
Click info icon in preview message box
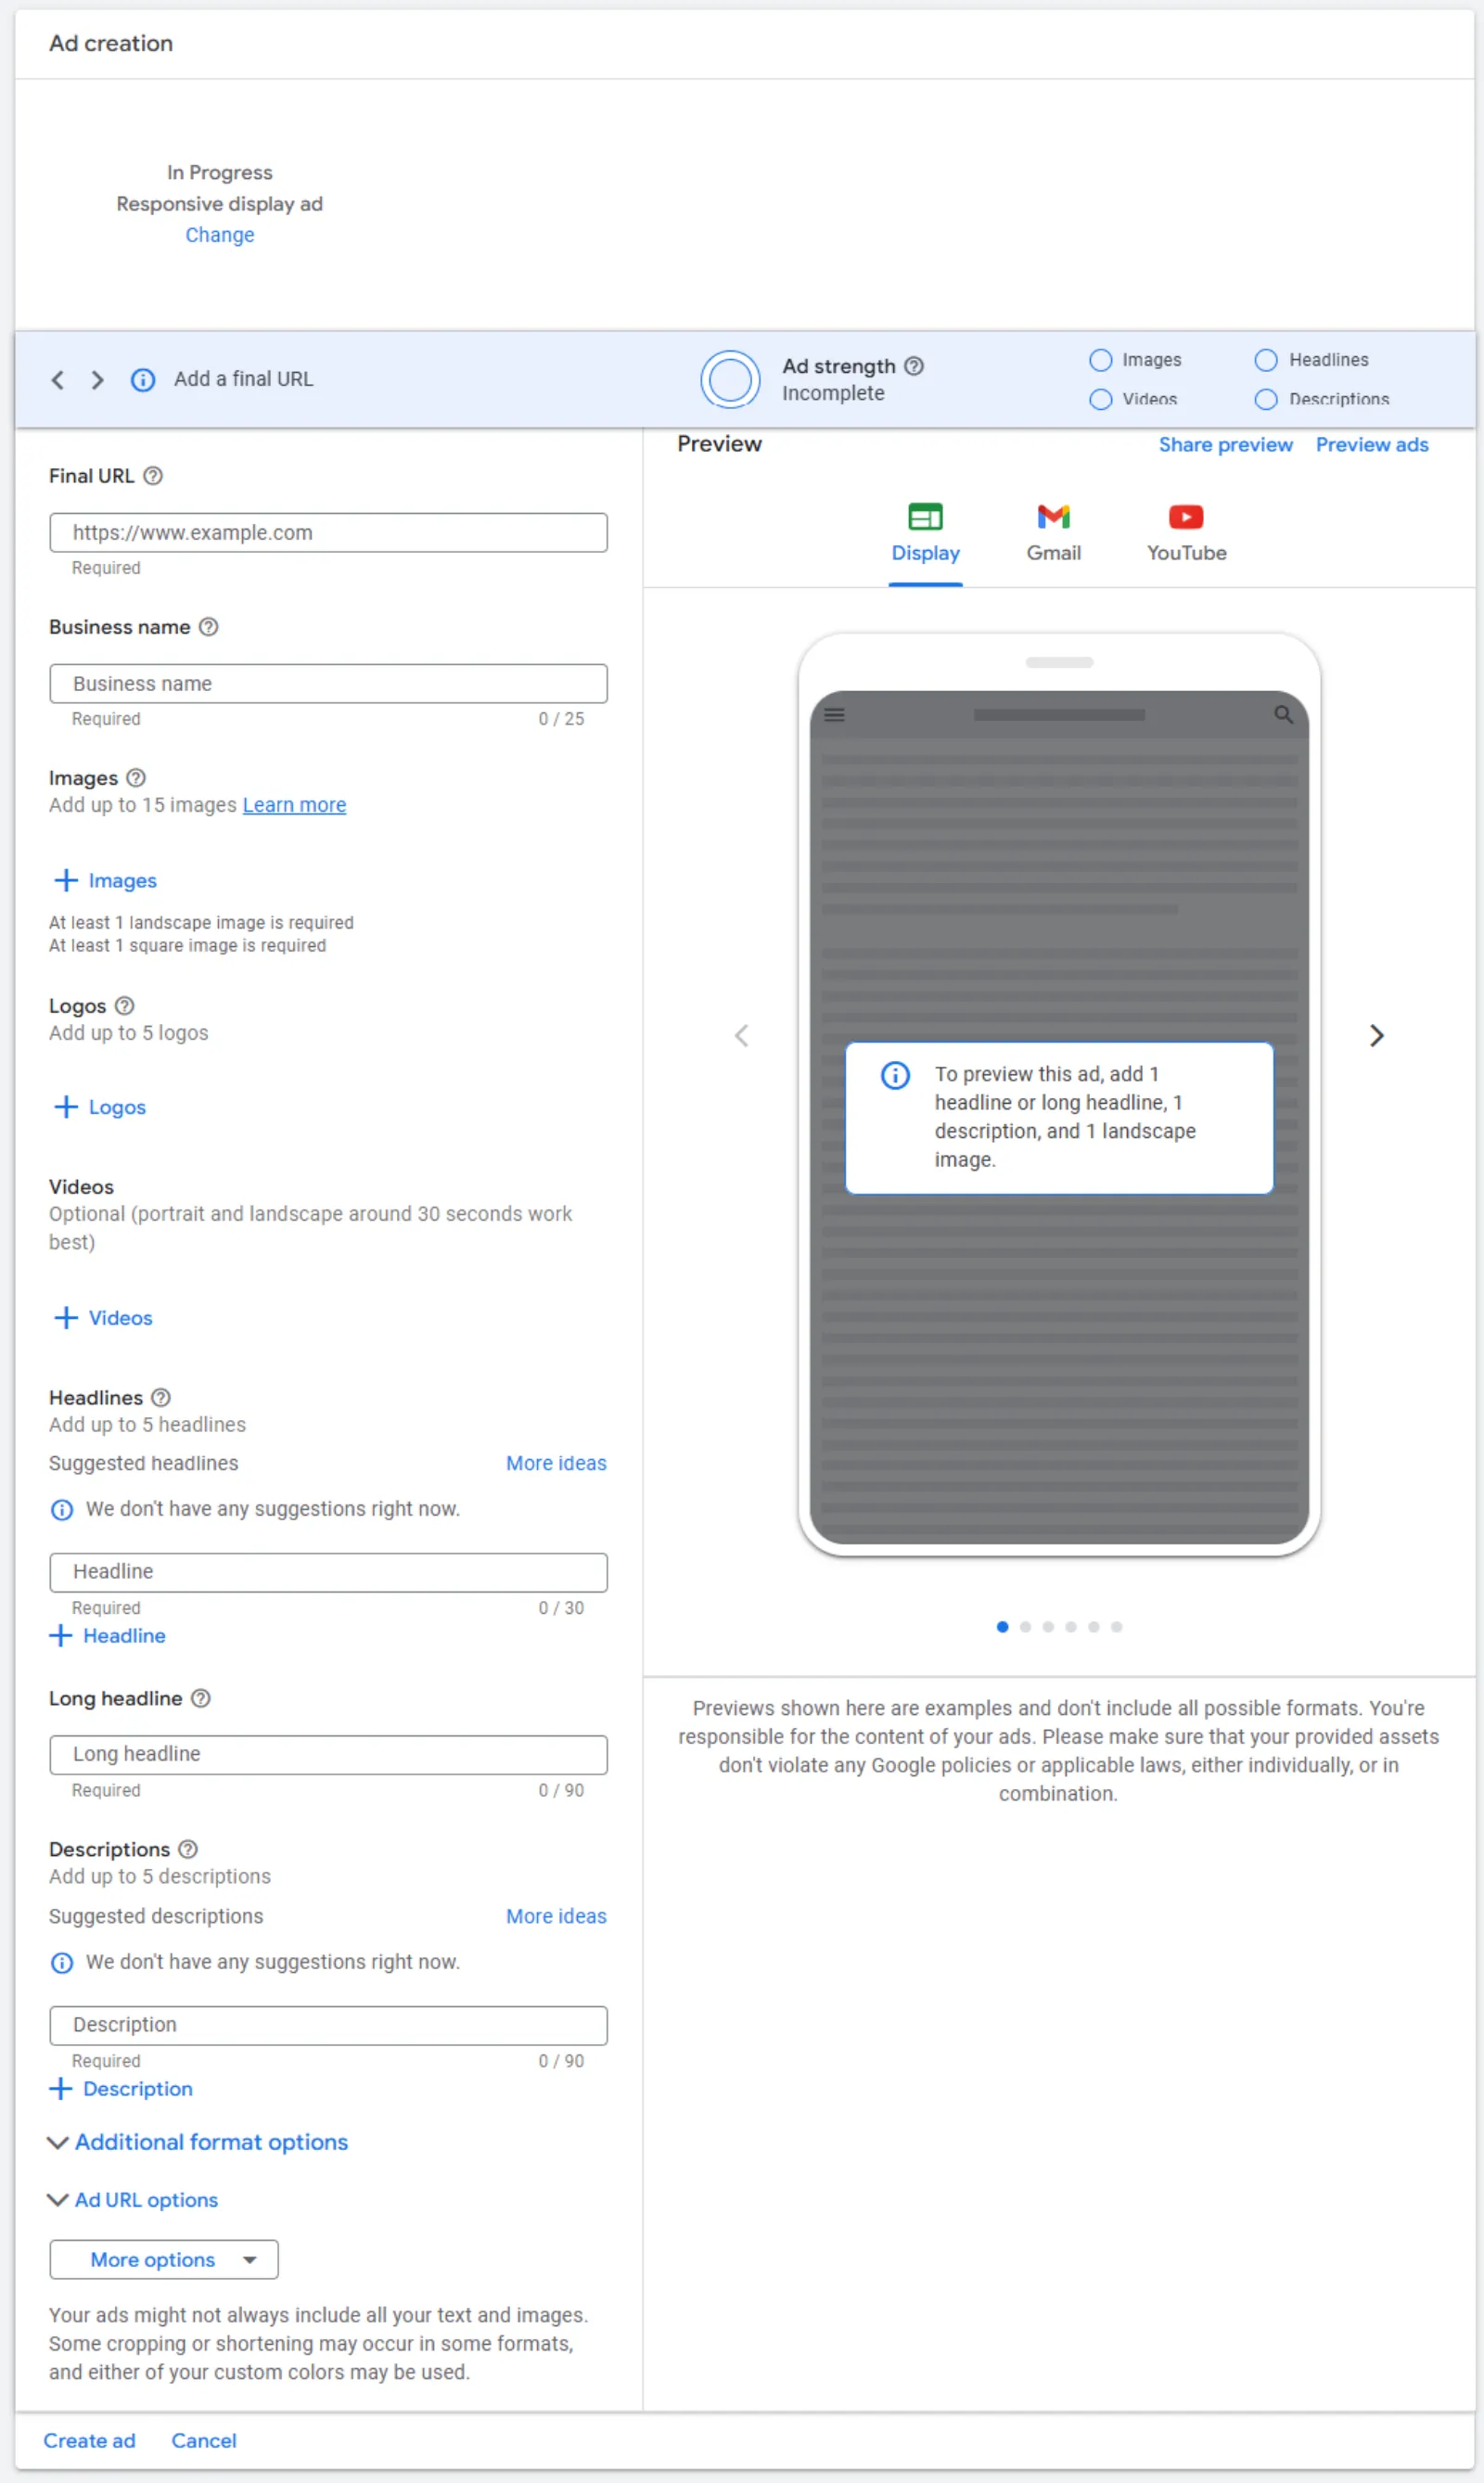pyautogui.click(x=895, y=1076)
